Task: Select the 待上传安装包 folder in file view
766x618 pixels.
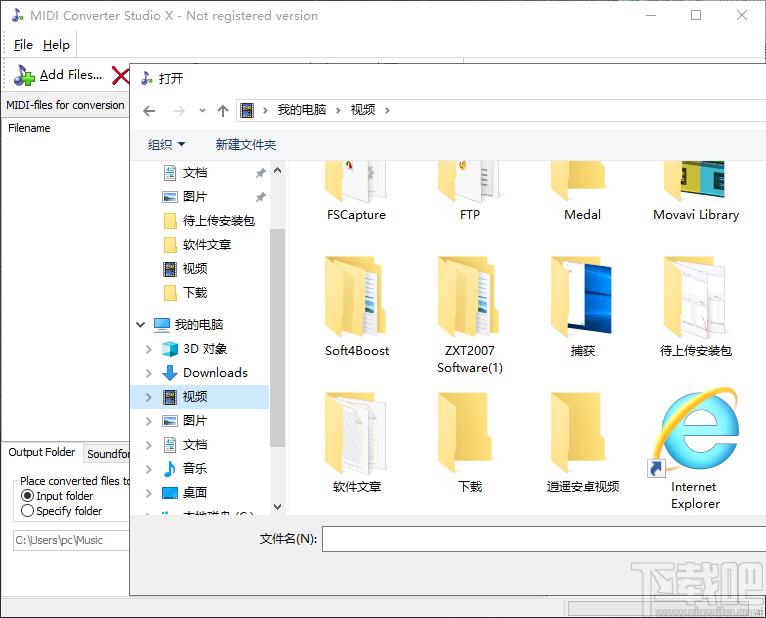Action: [696, 307]
